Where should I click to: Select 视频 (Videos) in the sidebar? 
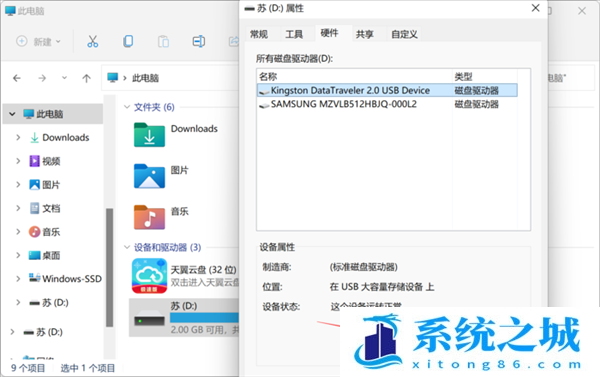pos(45,161)
